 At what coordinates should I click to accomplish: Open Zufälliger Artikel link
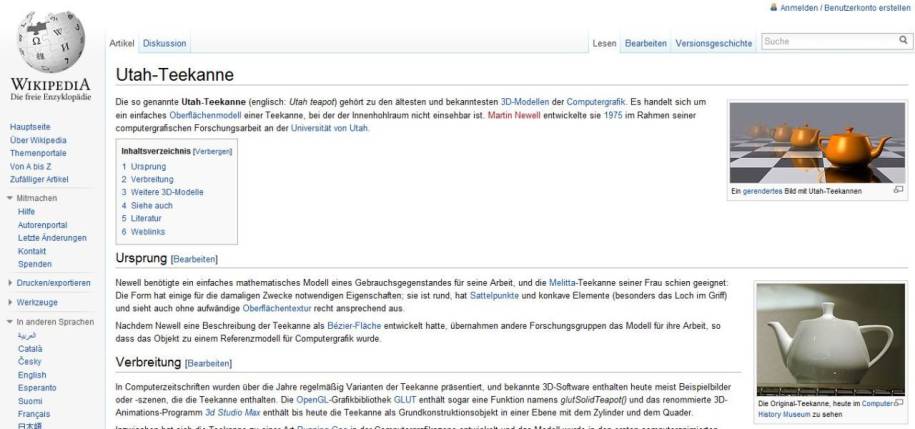(x=39, y=179)
